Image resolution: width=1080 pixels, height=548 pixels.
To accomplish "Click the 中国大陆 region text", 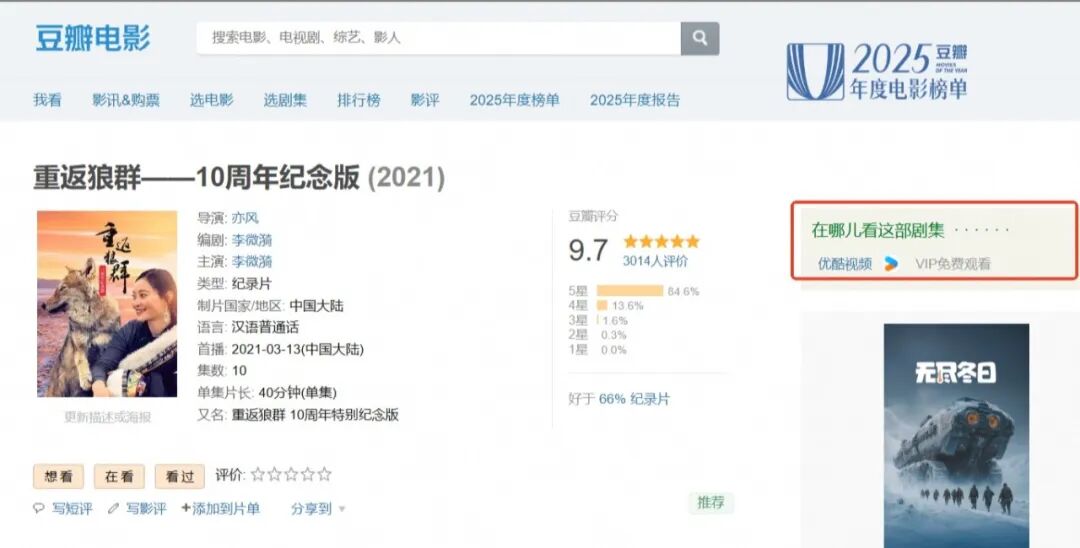I will (x=316, y=306).
